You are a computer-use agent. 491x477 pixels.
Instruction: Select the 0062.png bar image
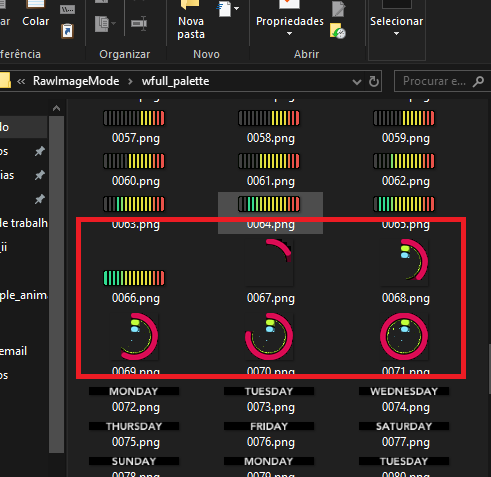point(404,161)
